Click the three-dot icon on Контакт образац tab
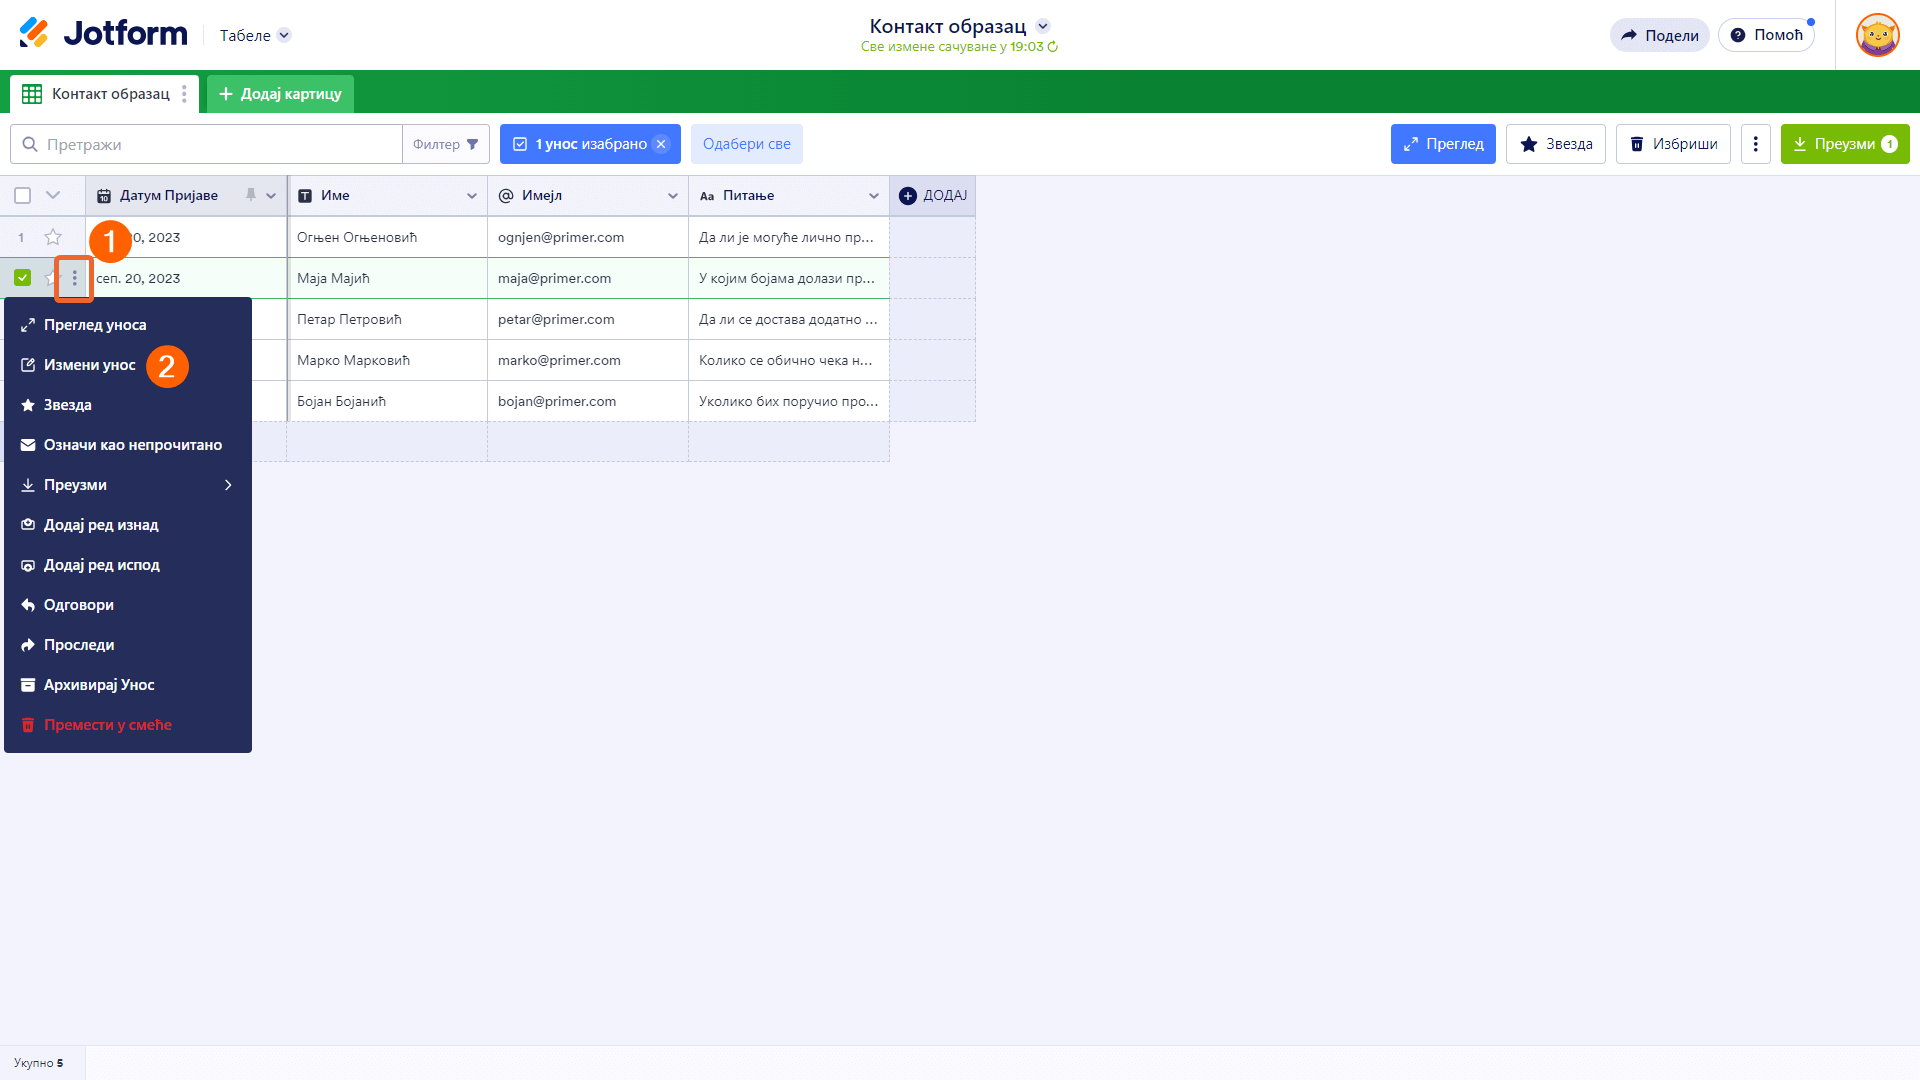 (184, 94)
